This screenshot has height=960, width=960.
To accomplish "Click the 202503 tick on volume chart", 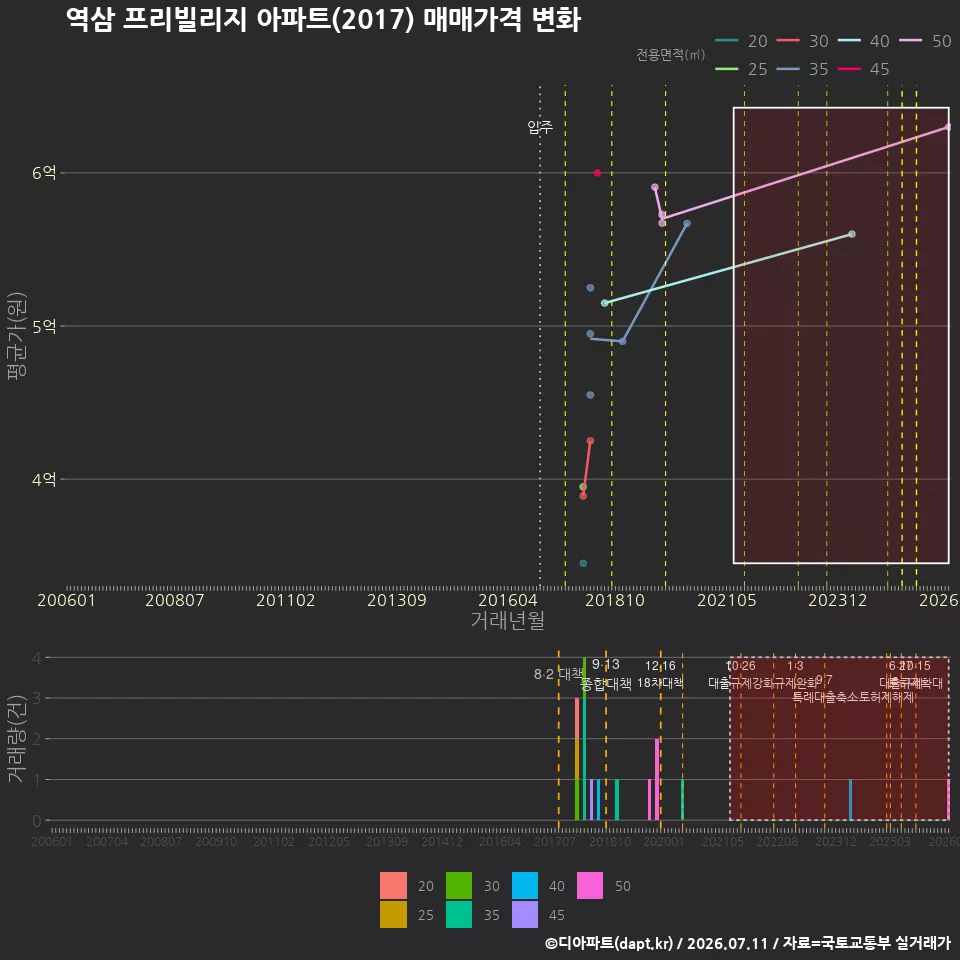I will (x=890, y=842).
